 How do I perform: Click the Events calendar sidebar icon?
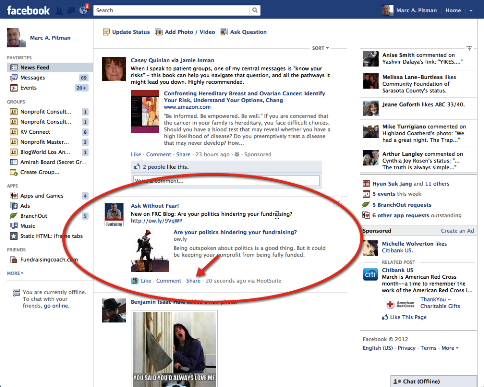pyautogui.click(x=14, y=88)
